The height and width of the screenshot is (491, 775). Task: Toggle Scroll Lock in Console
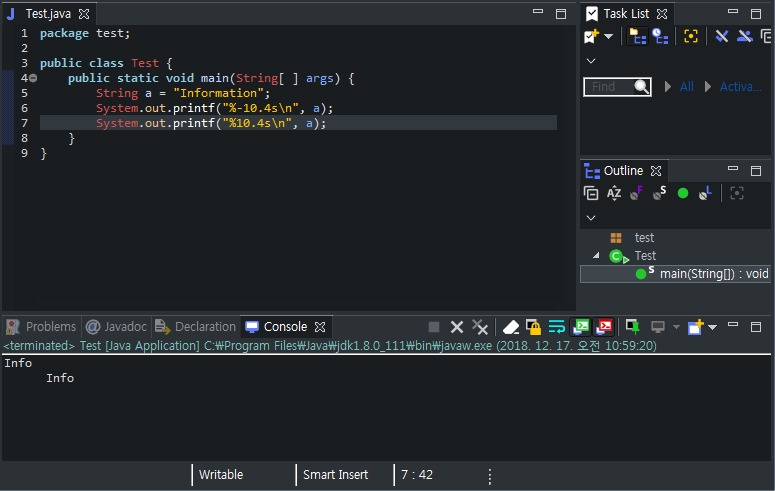[533, 327]
